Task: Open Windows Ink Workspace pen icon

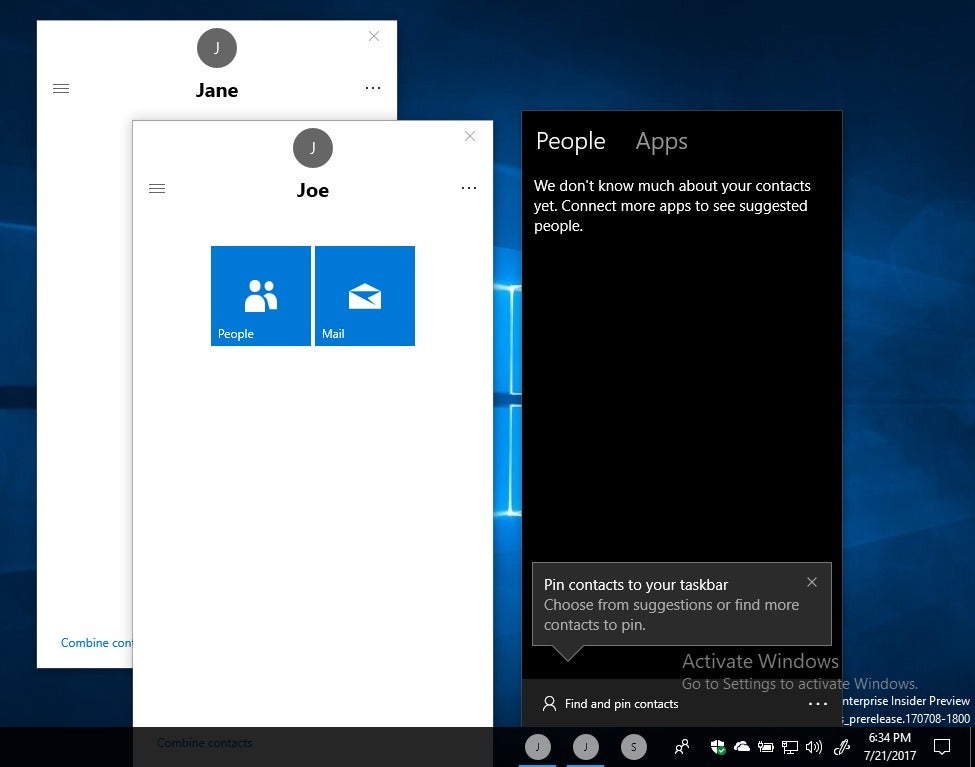Action: tap(842, 746)
